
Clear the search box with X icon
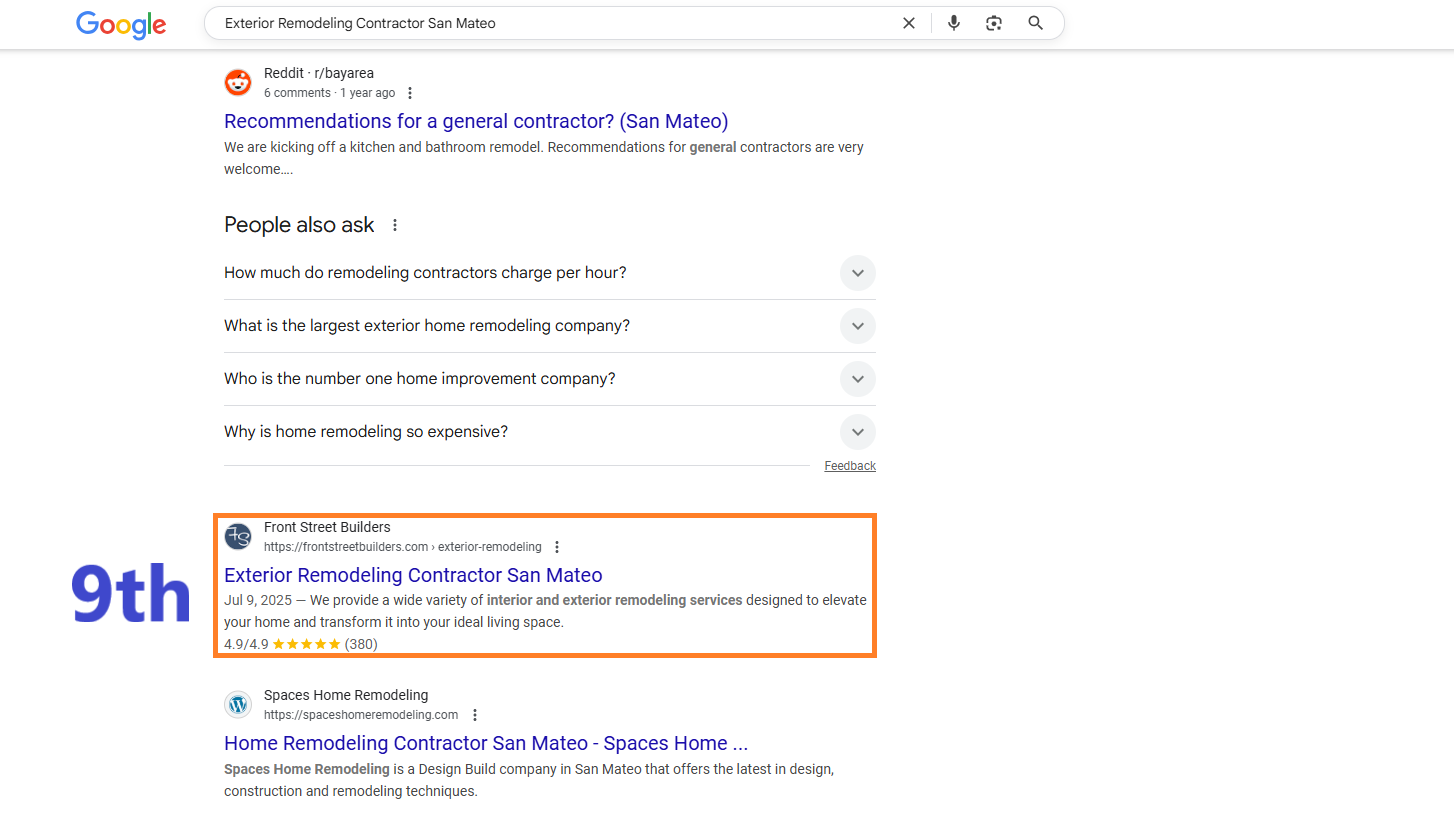[909, 23]
